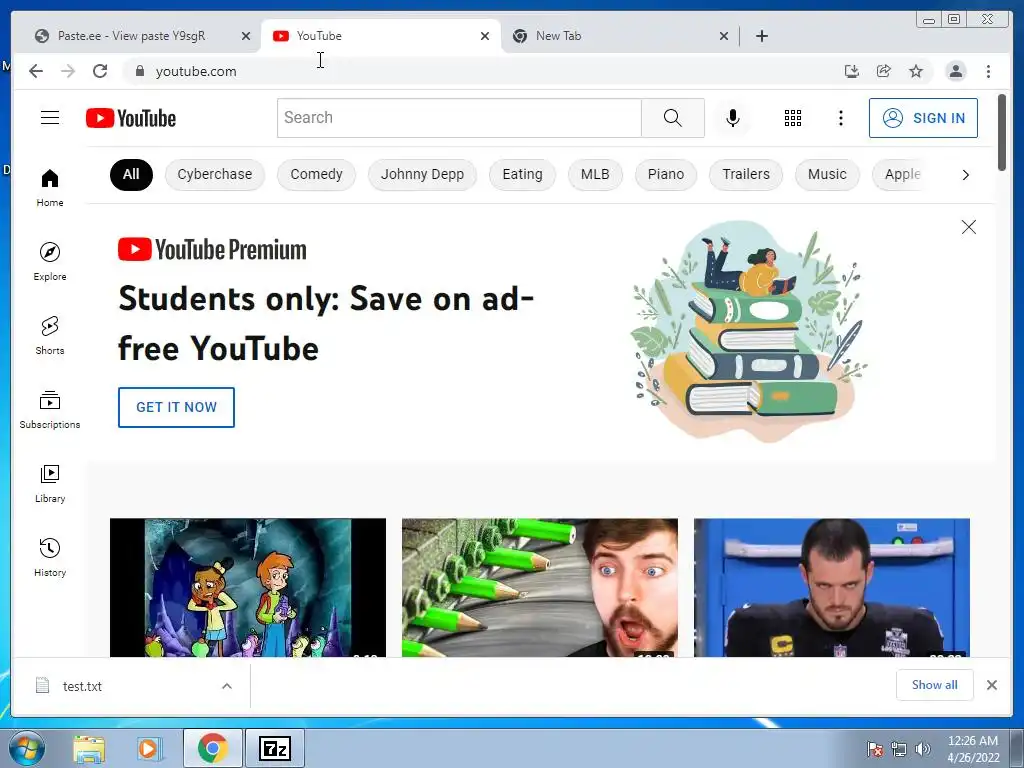Start voice search with microphone icon
The width and height of the screenshot is (1024, 768).
733,118
